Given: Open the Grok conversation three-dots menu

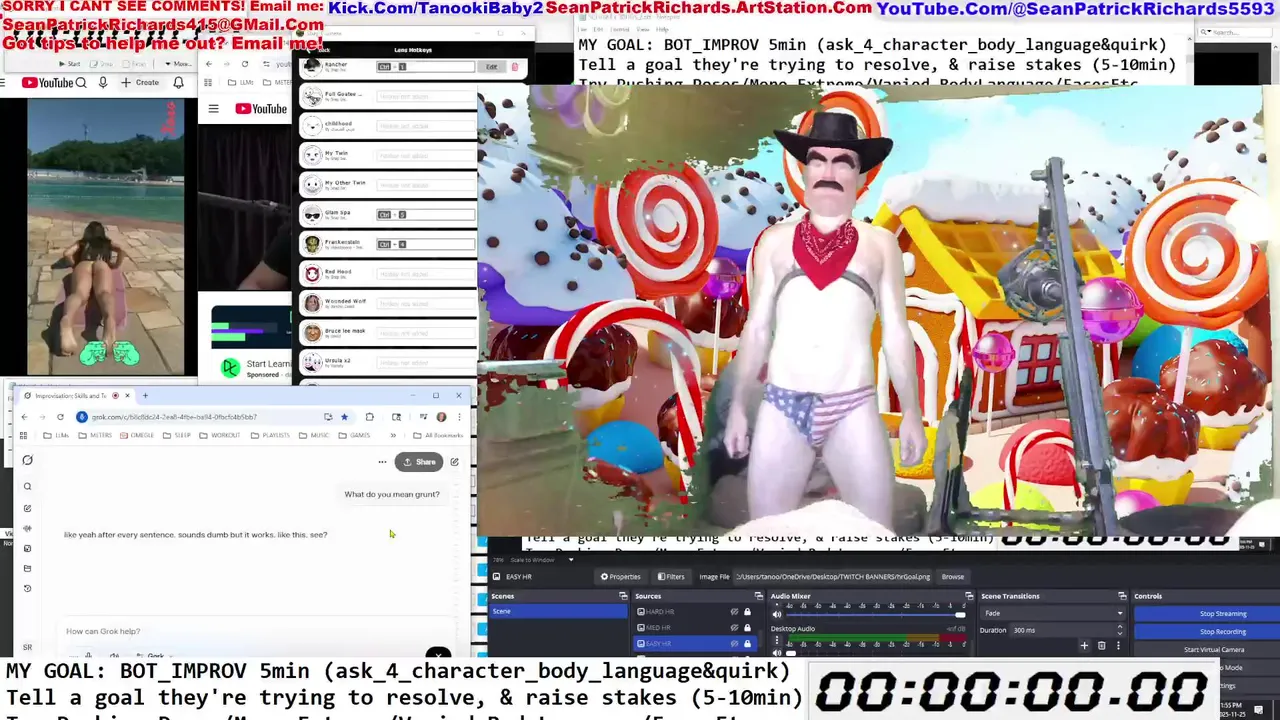Looking at the screenshot, I should [382, 462].
